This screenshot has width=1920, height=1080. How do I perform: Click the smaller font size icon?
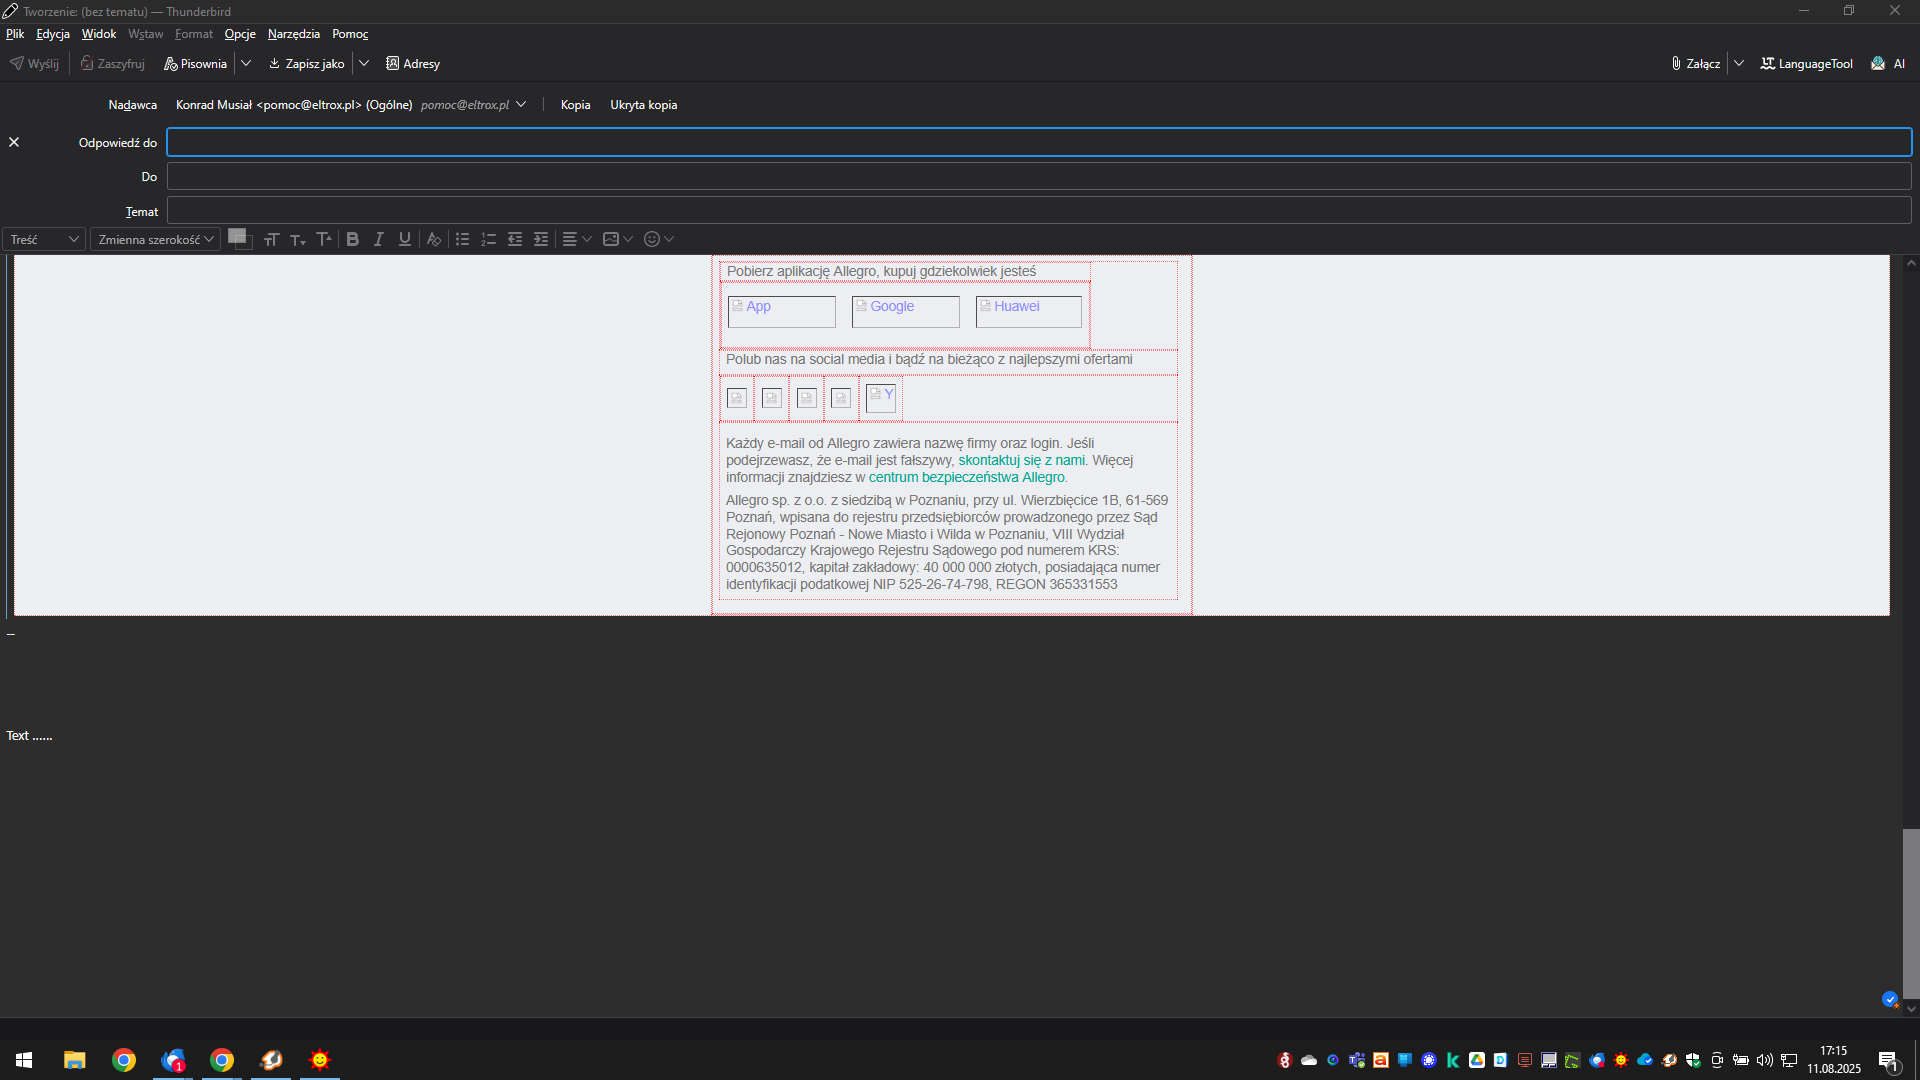[x=297, y=239]
